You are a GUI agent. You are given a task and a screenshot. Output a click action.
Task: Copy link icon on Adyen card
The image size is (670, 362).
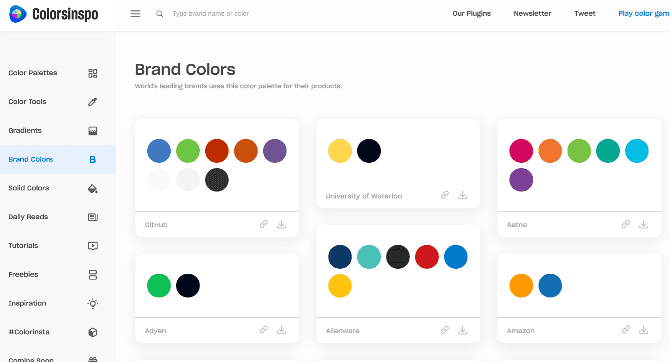pyautogui.click(x=264, y=330)
